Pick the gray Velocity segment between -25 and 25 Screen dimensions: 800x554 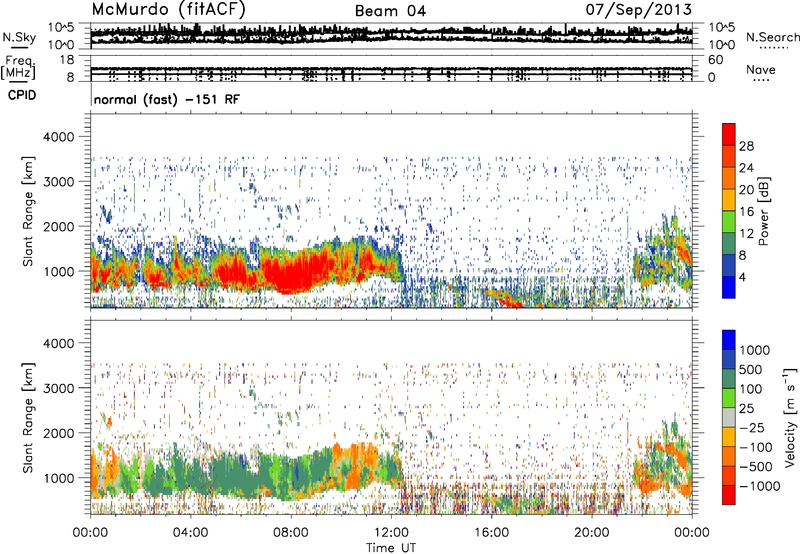[729, 417]
